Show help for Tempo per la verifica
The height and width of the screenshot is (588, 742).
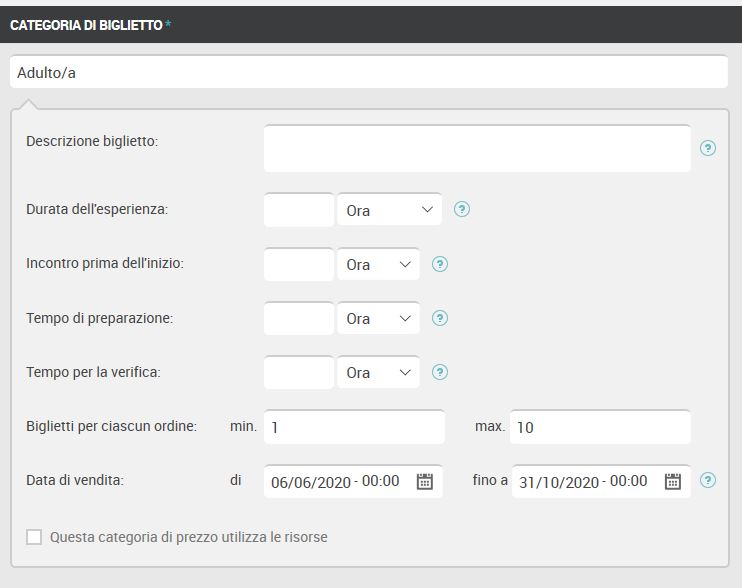pyautogui.click(x=440, y=372)
